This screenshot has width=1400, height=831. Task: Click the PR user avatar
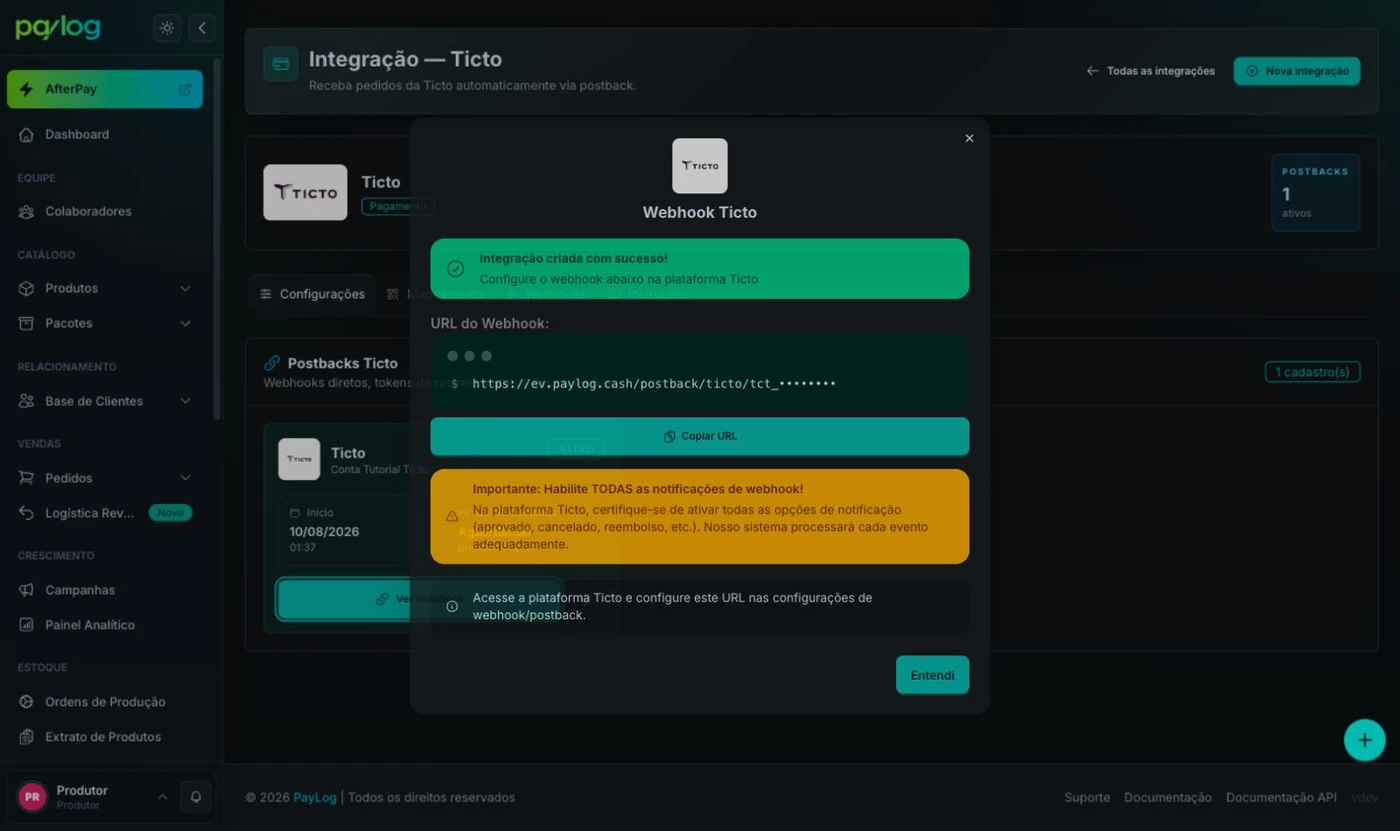click(32, 797)
